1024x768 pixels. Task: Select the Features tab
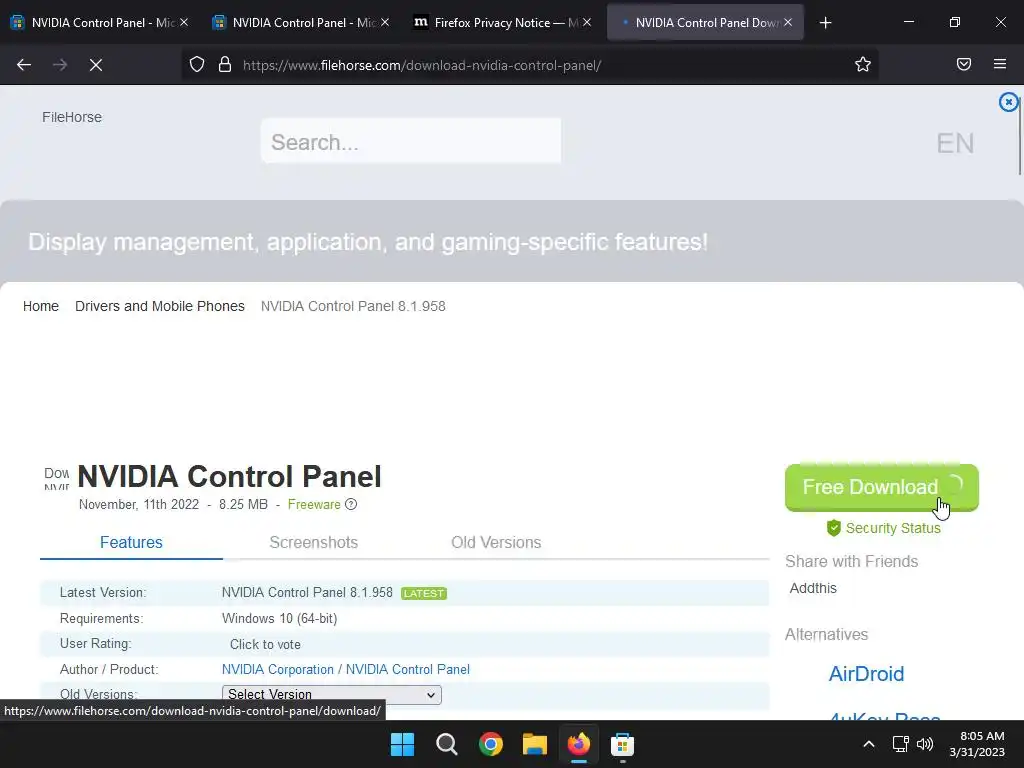[x=131, y=542]
